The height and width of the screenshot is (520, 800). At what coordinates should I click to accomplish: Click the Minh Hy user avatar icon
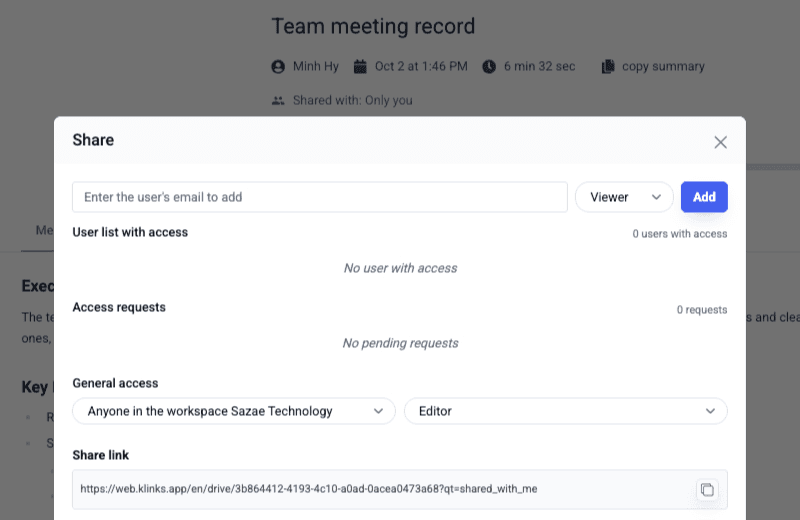(278, 66)
